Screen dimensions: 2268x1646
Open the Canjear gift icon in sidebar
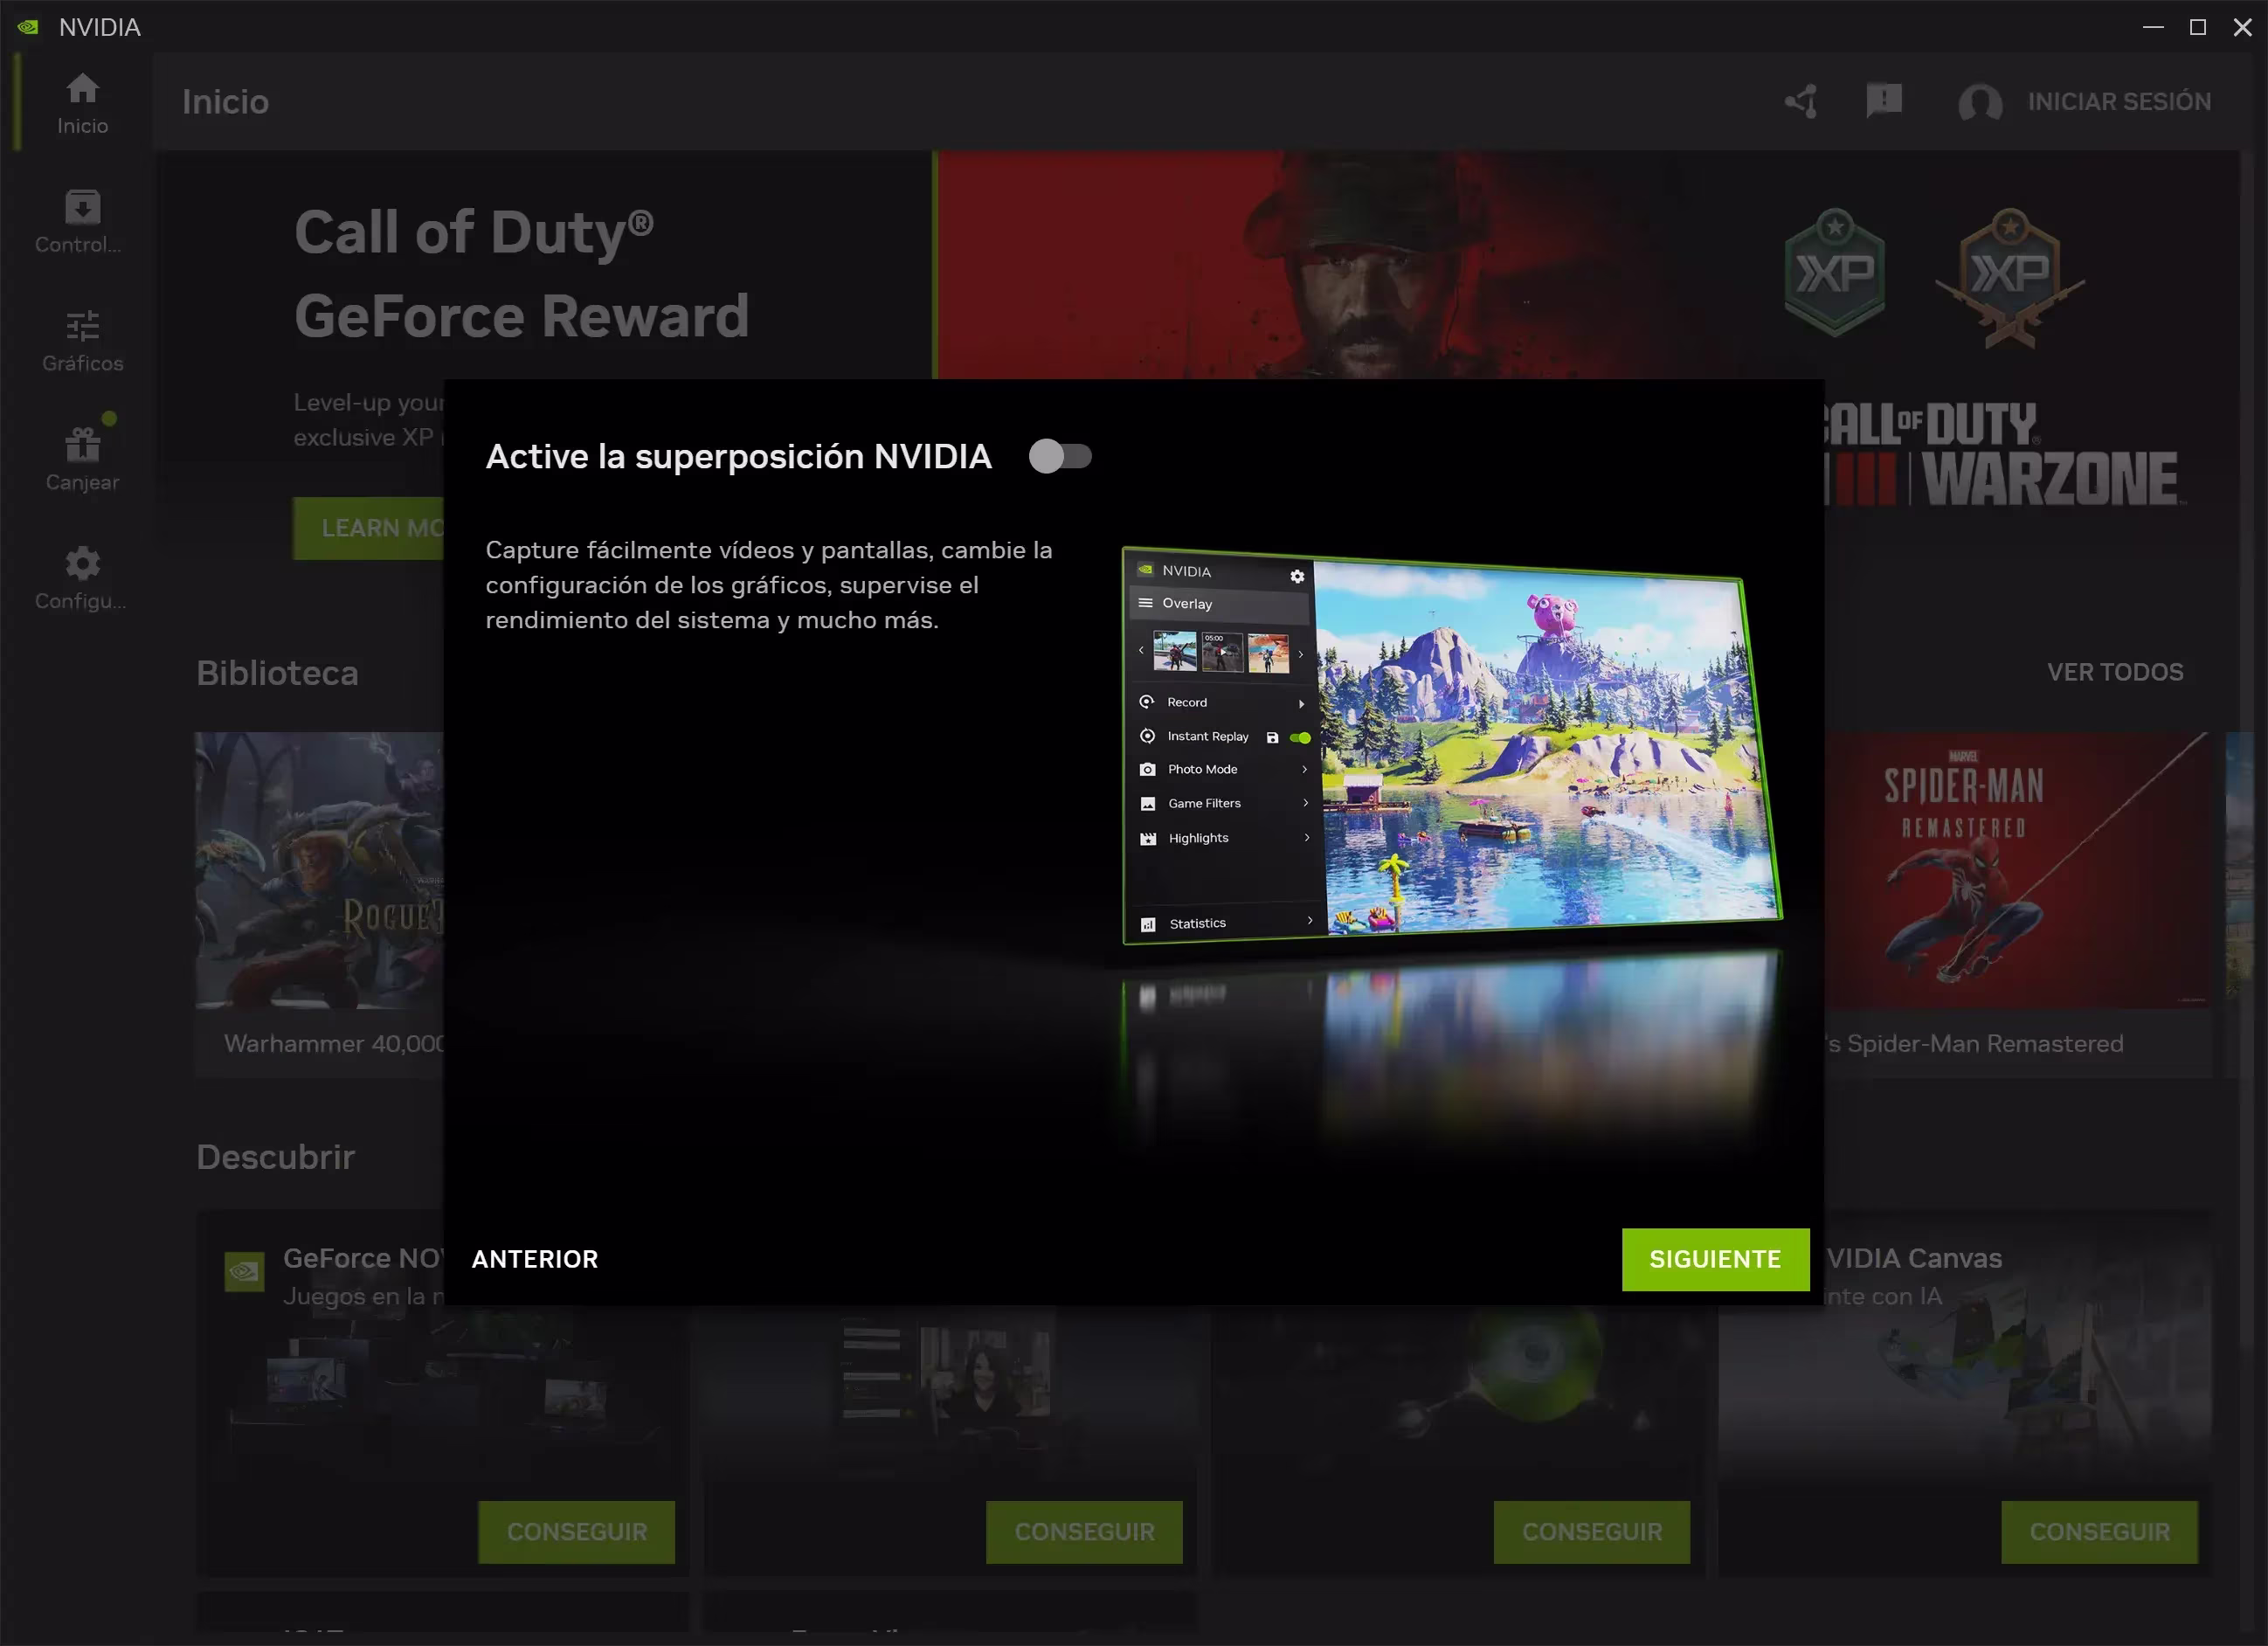82,460
